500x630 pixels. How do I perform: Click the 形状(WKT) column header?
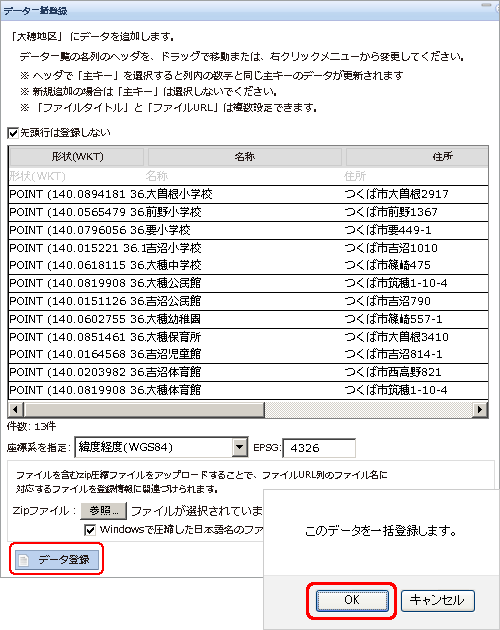[77, 157]
